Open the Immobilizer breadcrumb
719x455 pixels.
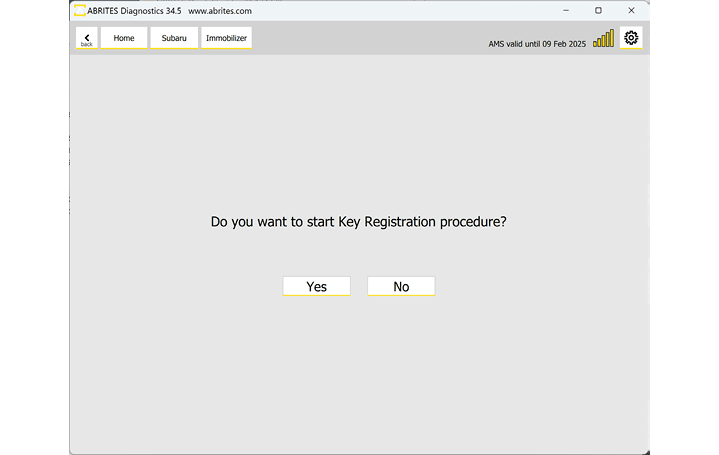click(x=226, y=38)
